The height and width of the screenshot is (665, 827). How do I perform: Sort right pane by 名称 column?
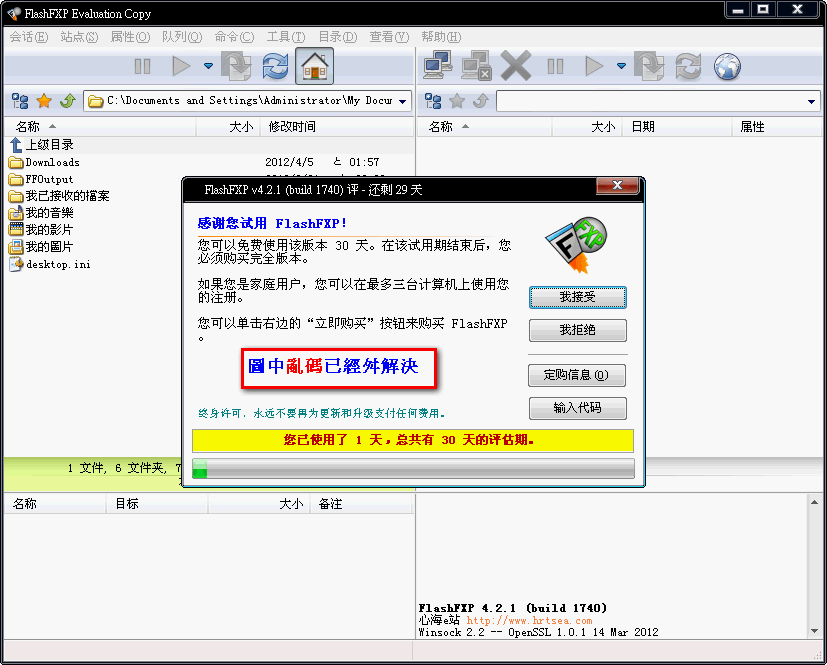(x=485, y=127)
